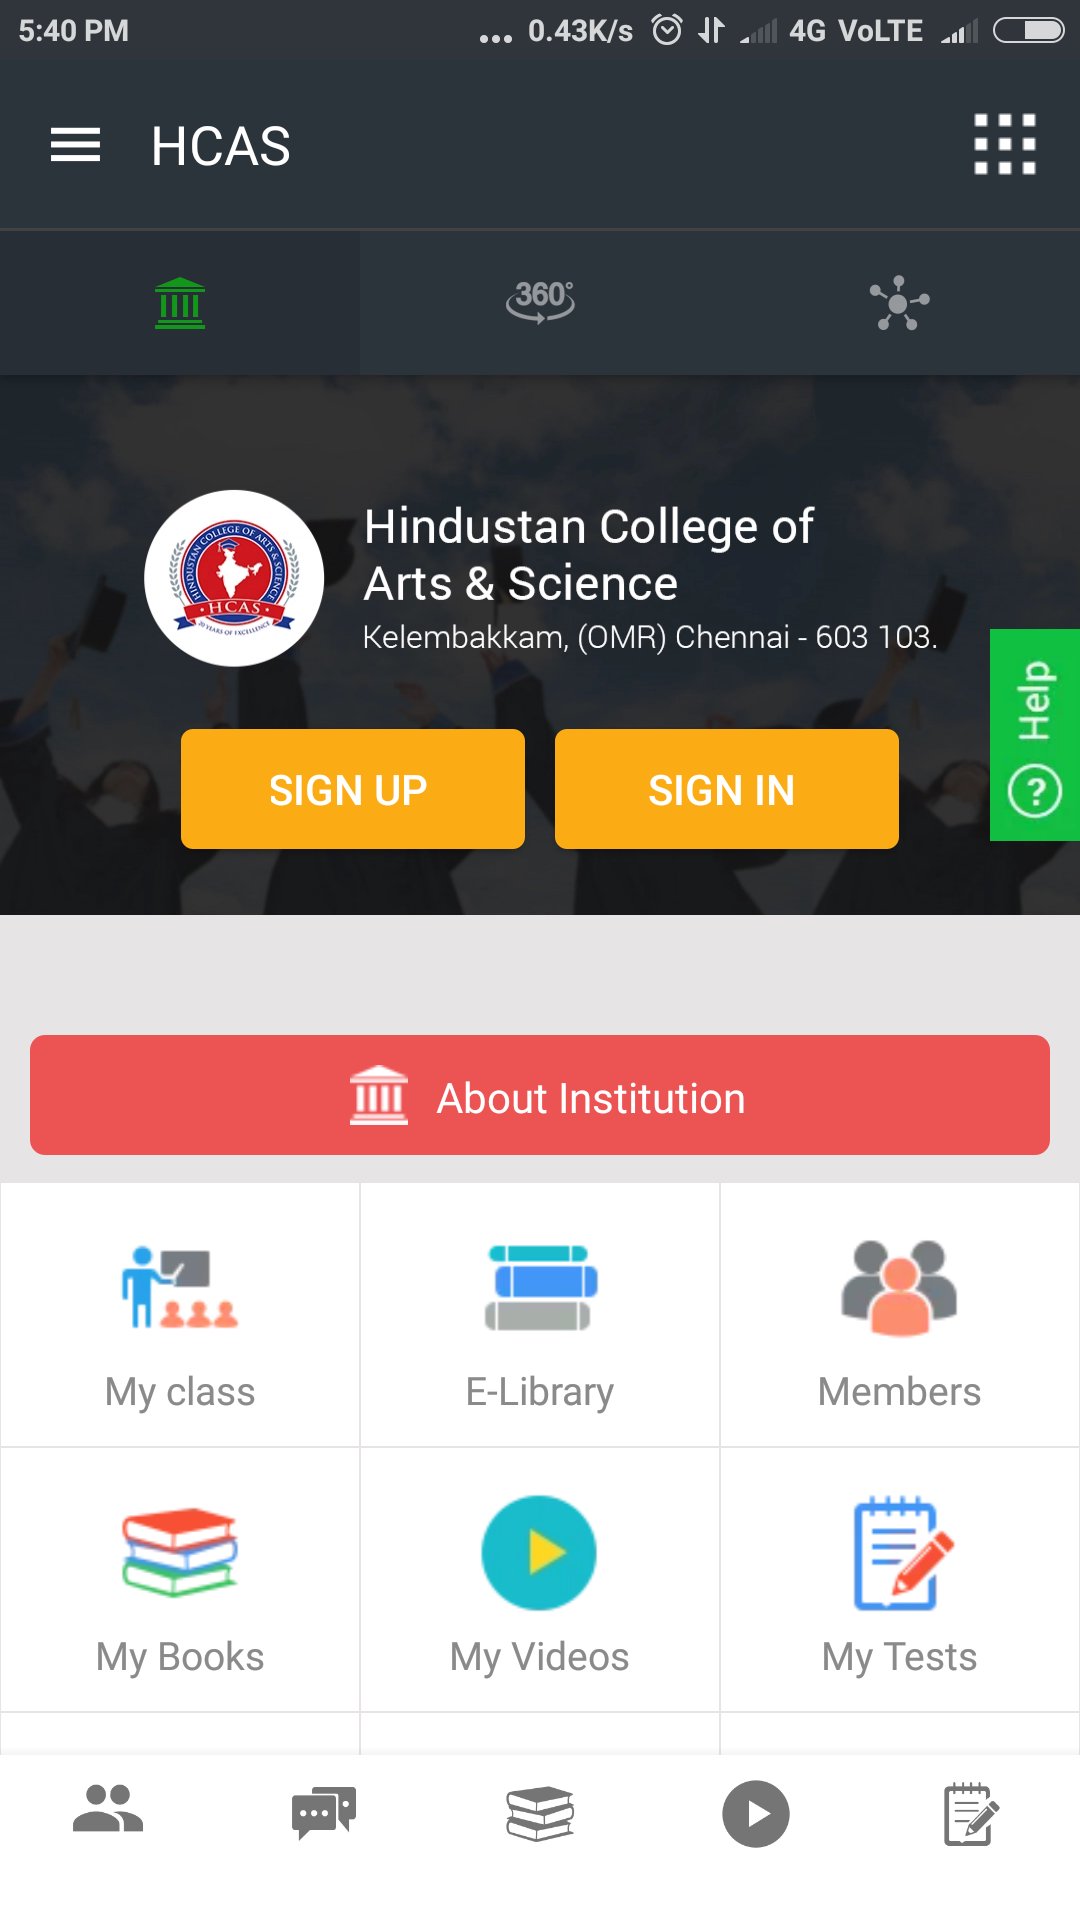Open the My Tests tile
Viewport: 1080px width, 1920px height.
[x=899, y=1580]
